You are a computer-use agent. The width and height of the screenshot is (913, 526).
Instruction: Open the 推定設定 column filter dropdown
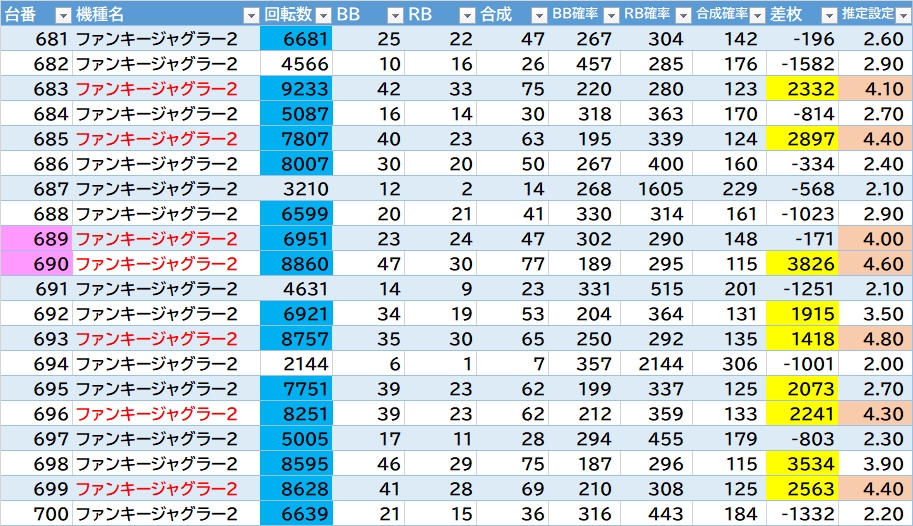click(x=904, y=15)
